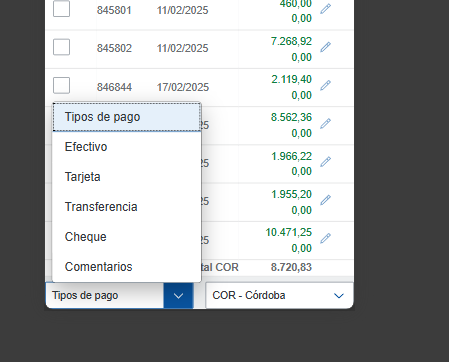Choose the Comentarios option
The height and width of the screenshot is (362, 449).
pyautogui.click(x=127, y=267)
